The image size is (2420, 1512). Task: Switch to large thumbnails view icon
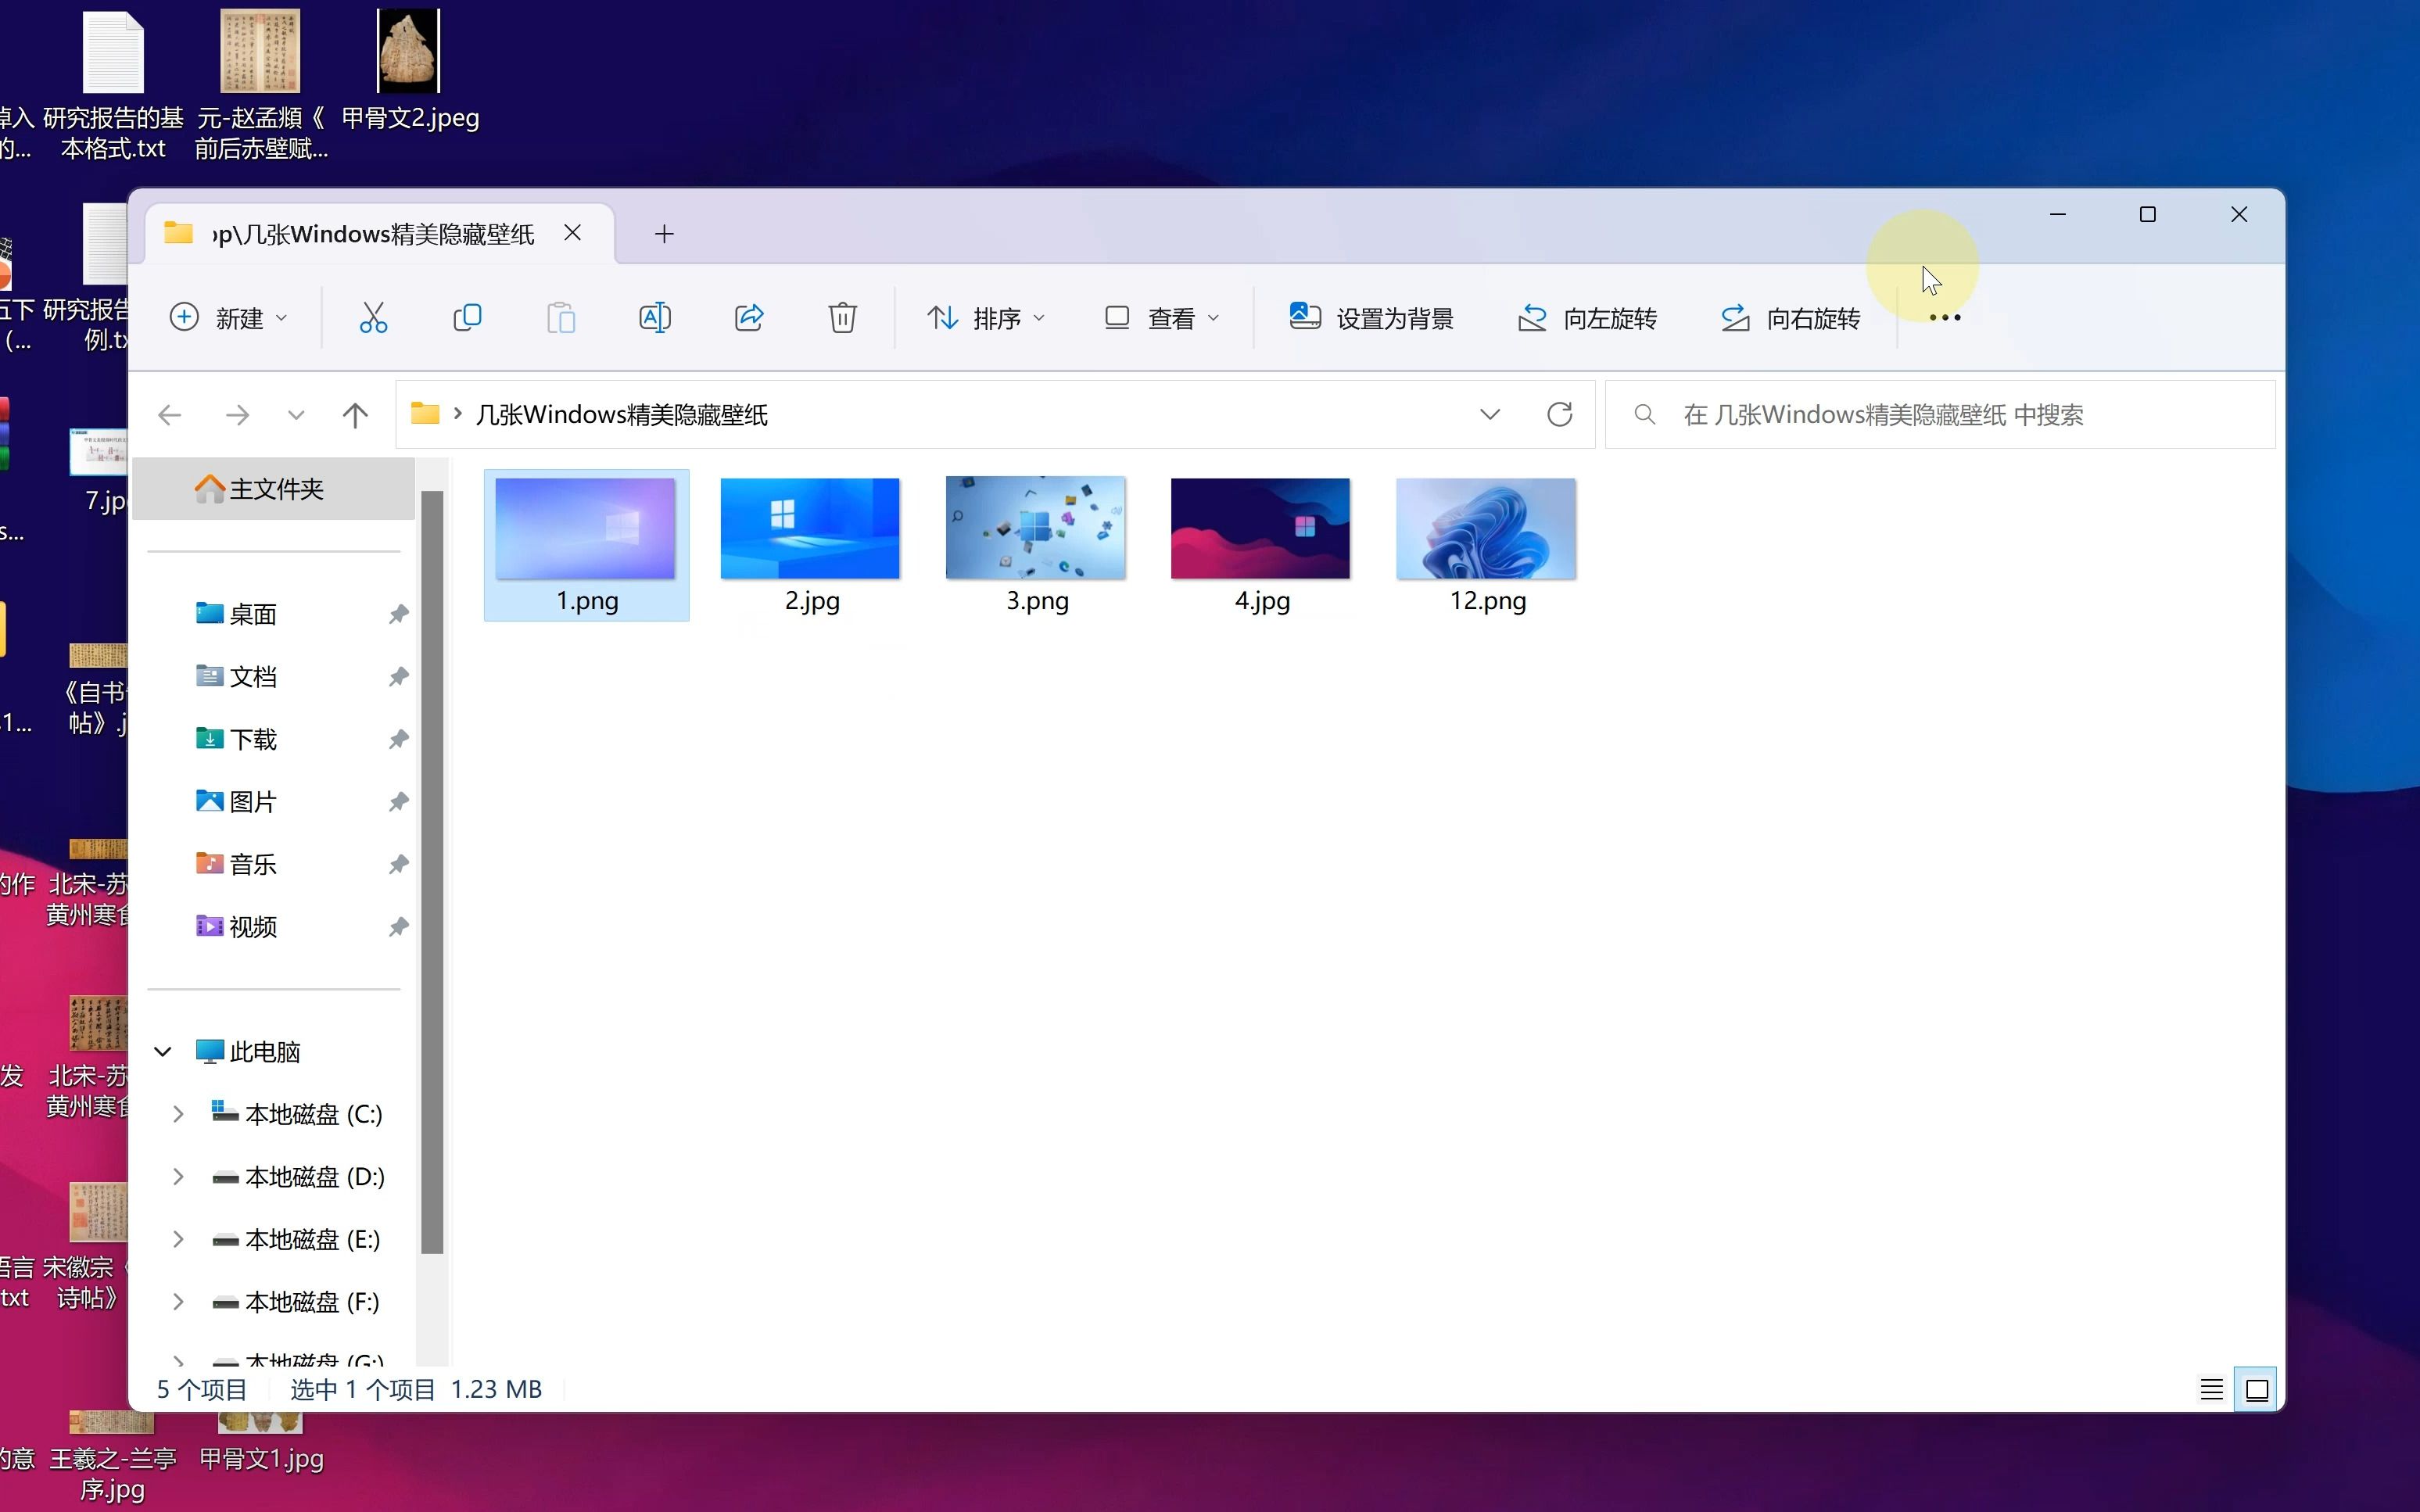pyautogui.click(x=2257, y=1389)
